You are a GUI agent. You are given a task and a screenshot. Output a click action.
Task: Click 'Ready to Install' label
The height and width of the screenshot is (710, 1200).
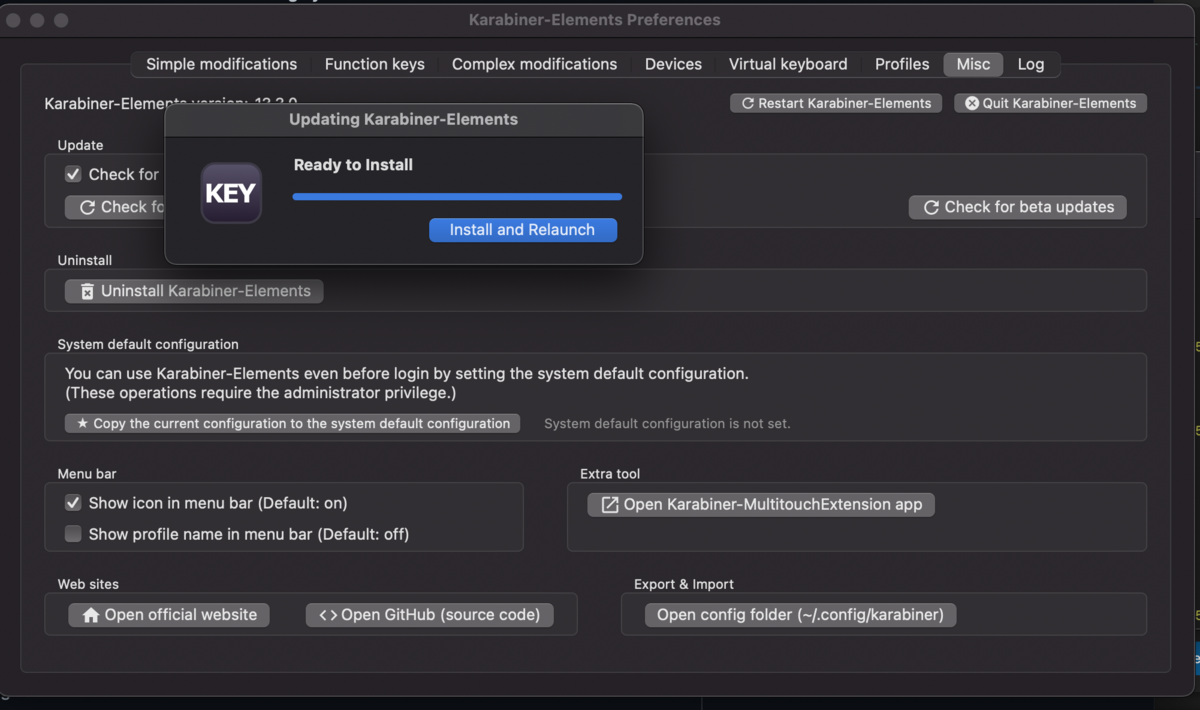[353, 165]
